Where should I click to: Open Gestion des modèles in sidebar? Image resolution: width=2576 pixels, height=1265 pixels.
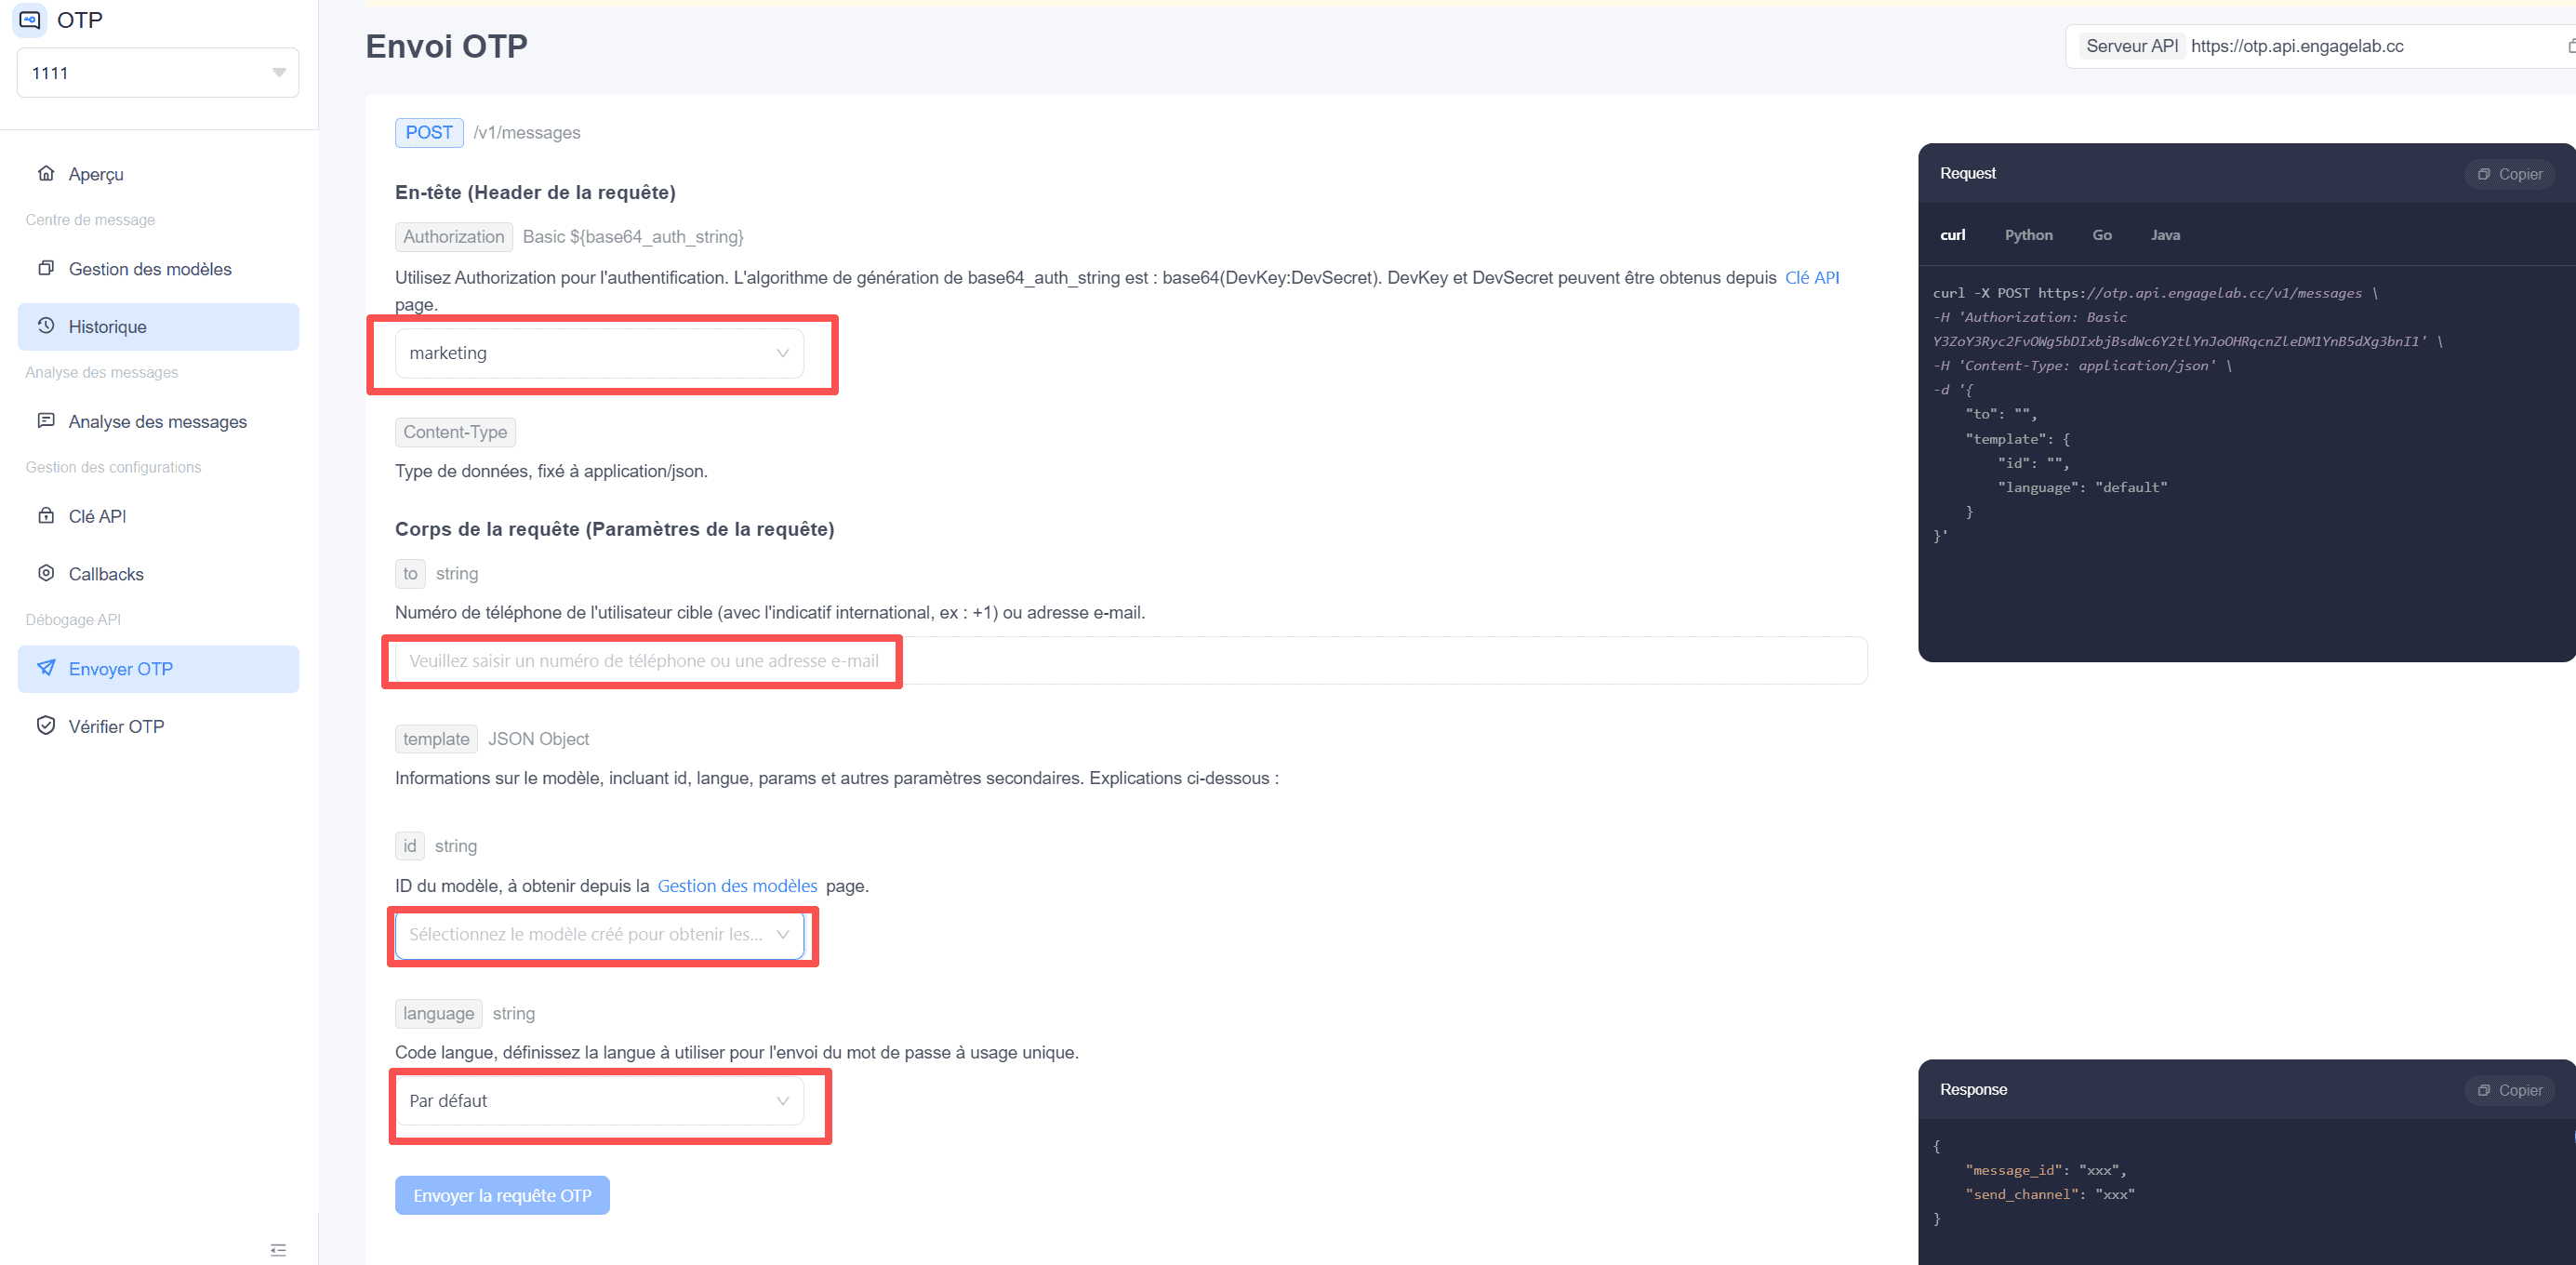click(x=158, y=269)
